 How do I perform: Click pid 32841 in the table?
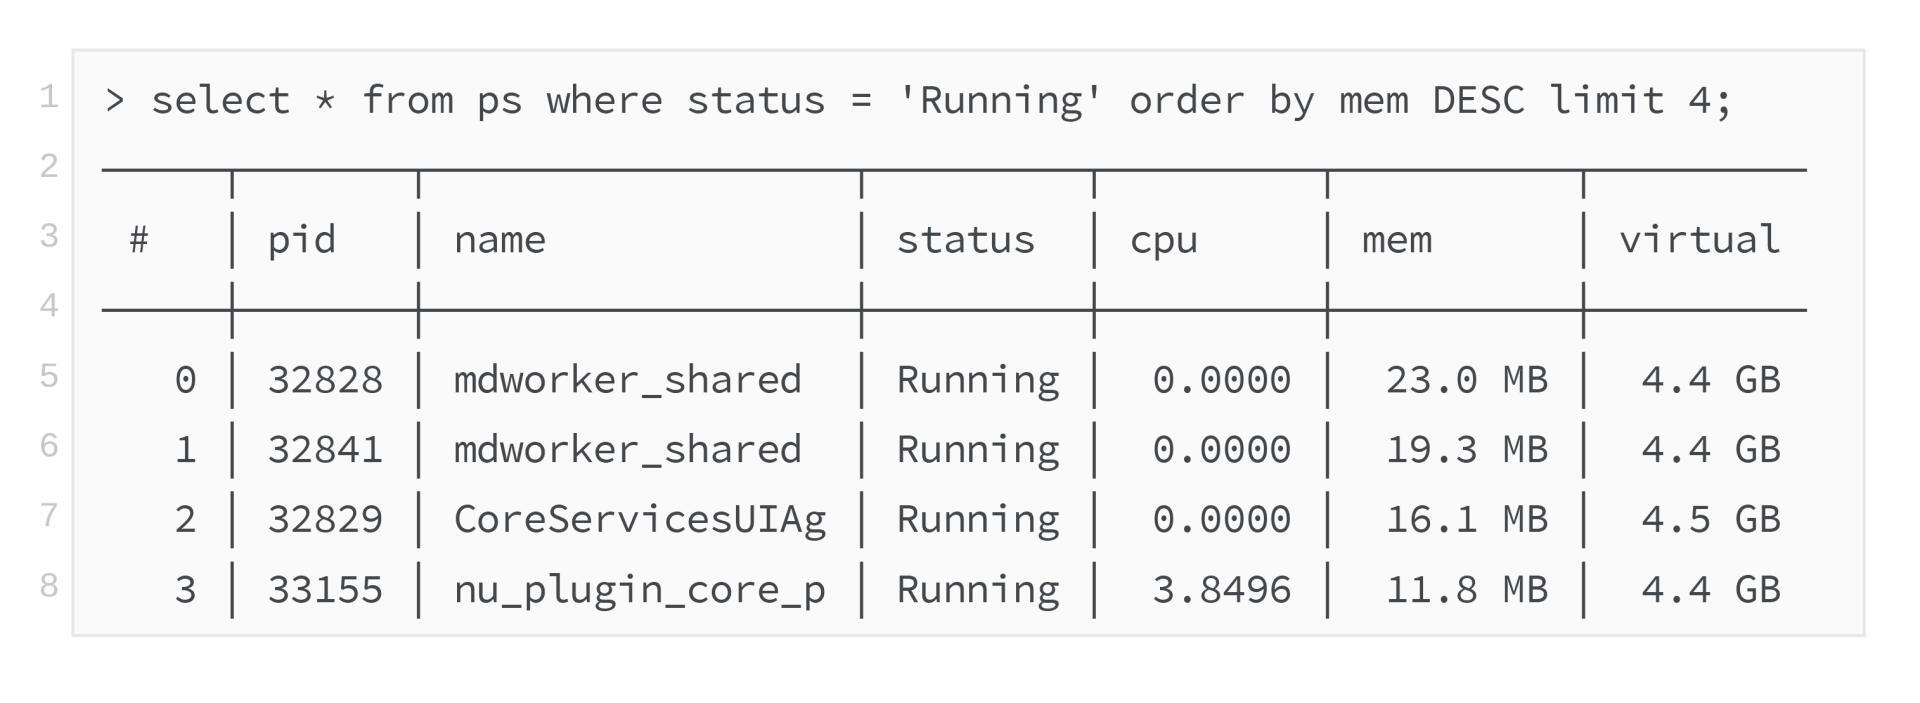click(325, 450)
